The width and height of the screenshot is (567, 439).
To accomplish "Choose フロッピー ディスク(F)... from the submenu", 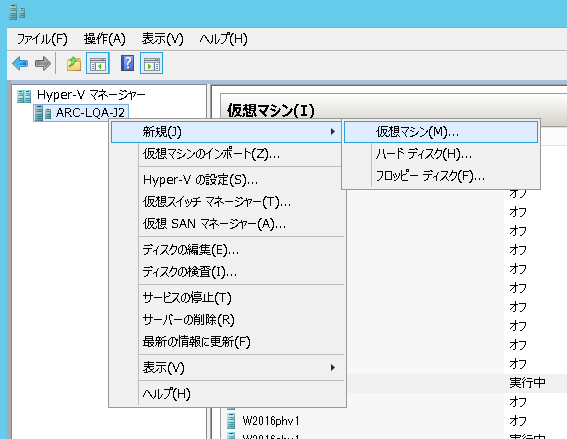I will 441,176.
